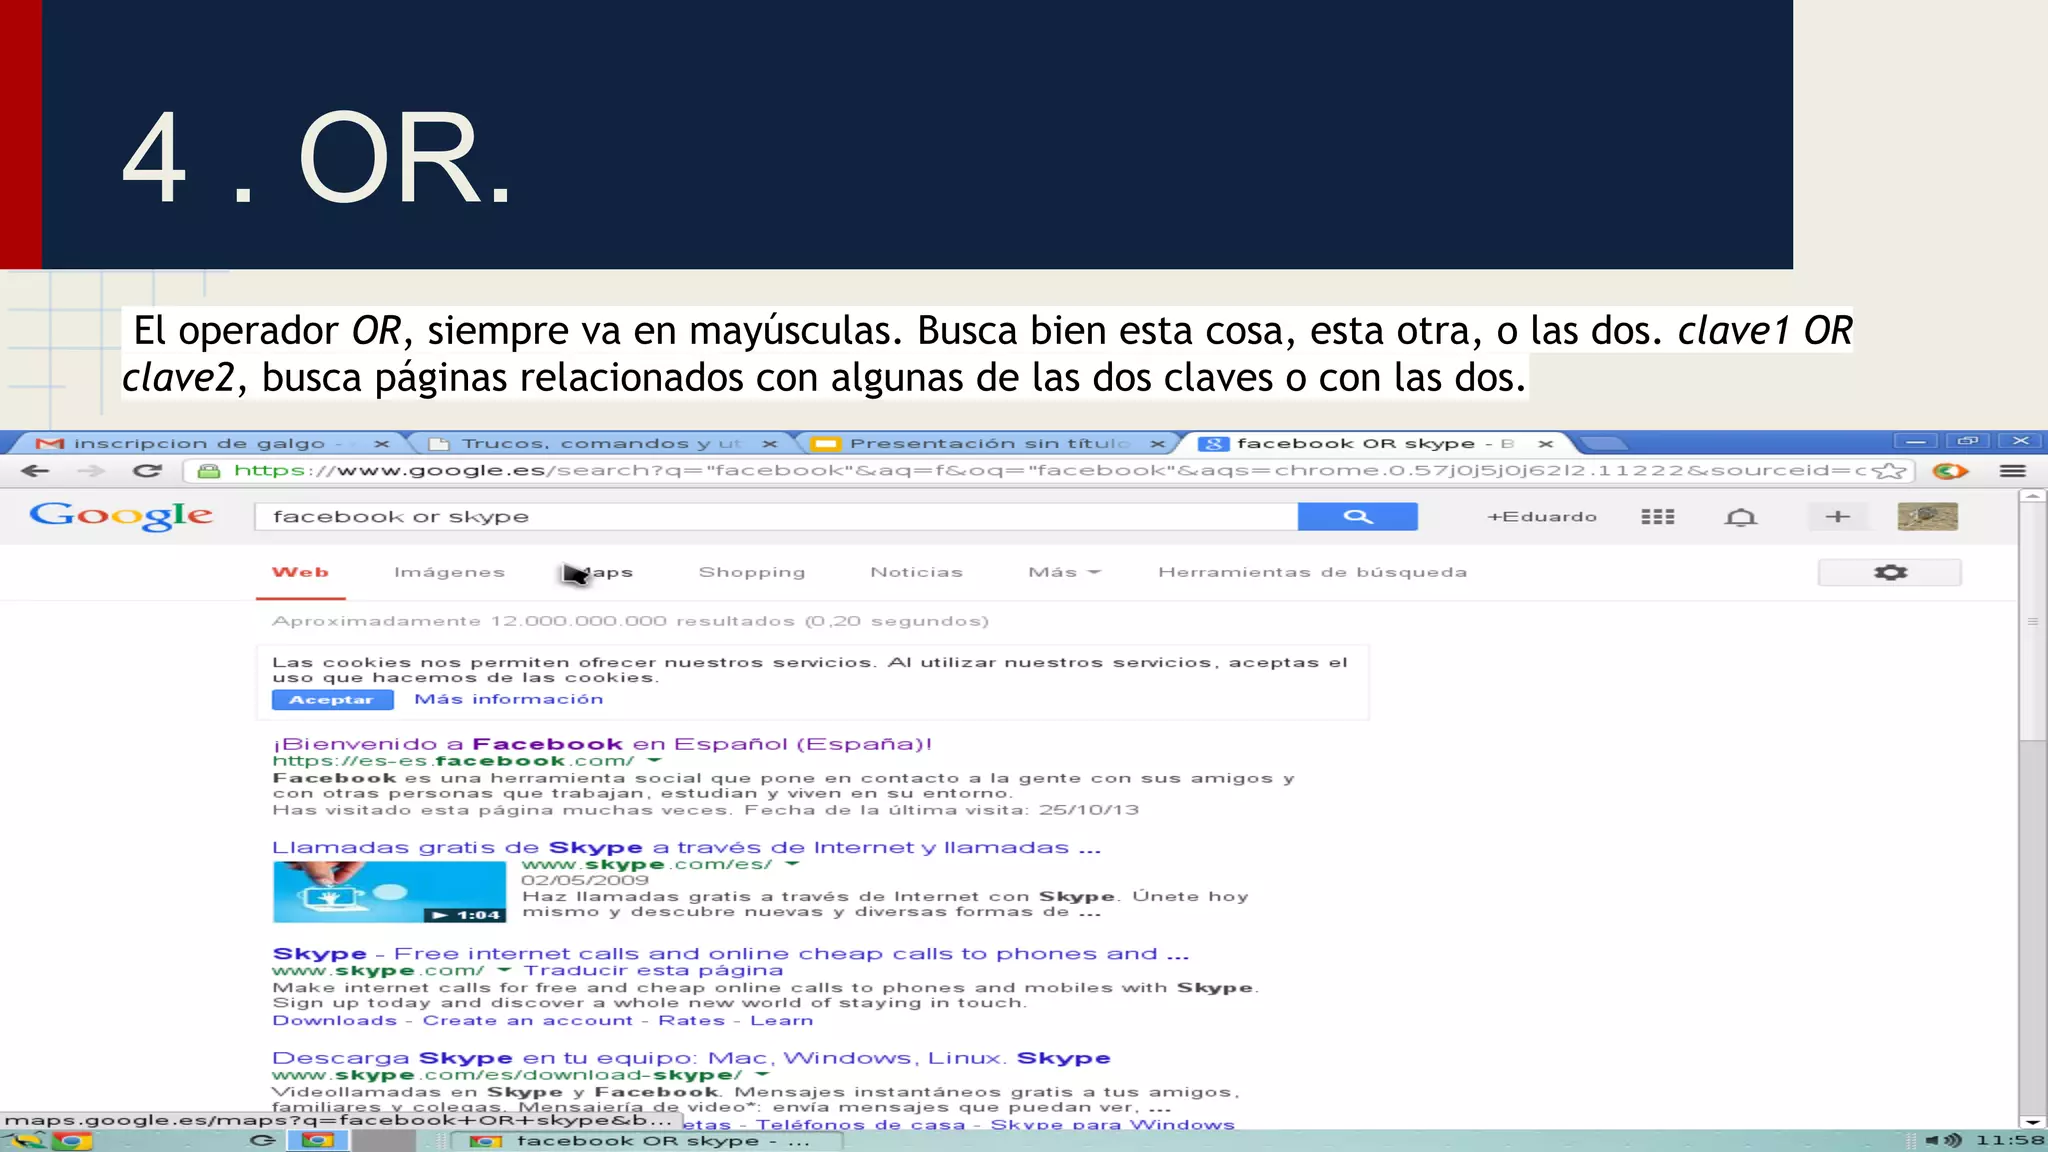
Task: Expand the Más dropdown
Action: pyautogui.click(x=1064, y=572)
